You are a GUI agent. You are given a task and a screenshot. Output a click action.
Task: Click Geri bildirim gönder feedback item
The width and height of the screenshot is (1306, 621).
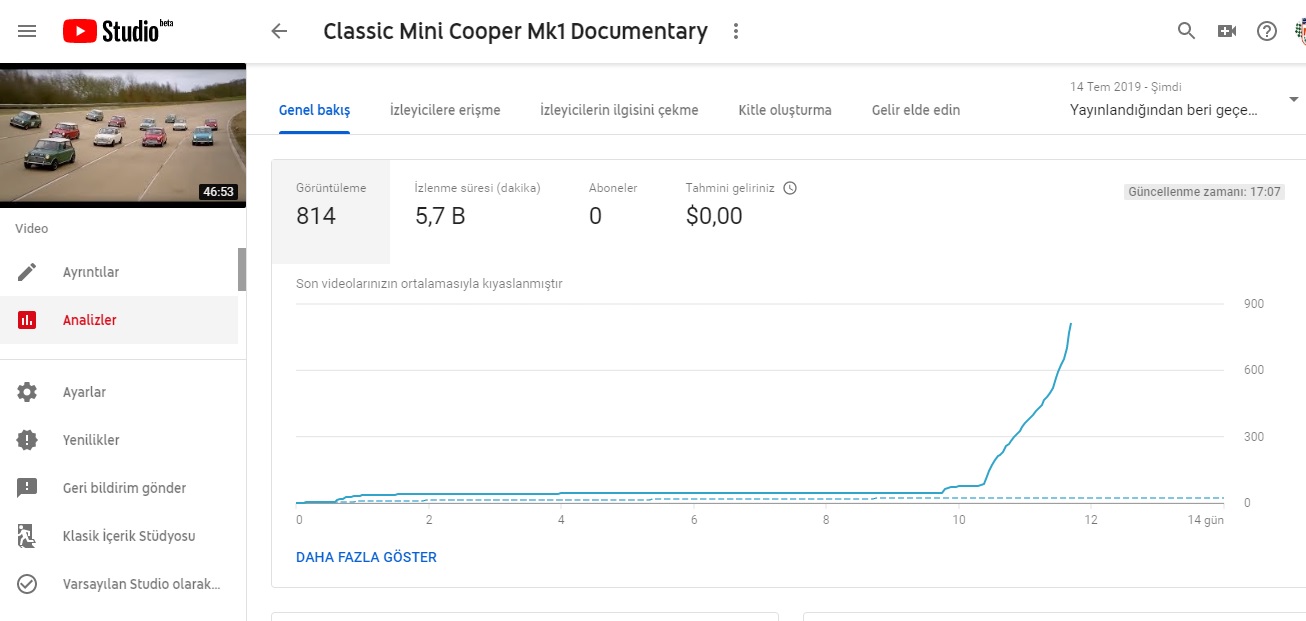122,488
